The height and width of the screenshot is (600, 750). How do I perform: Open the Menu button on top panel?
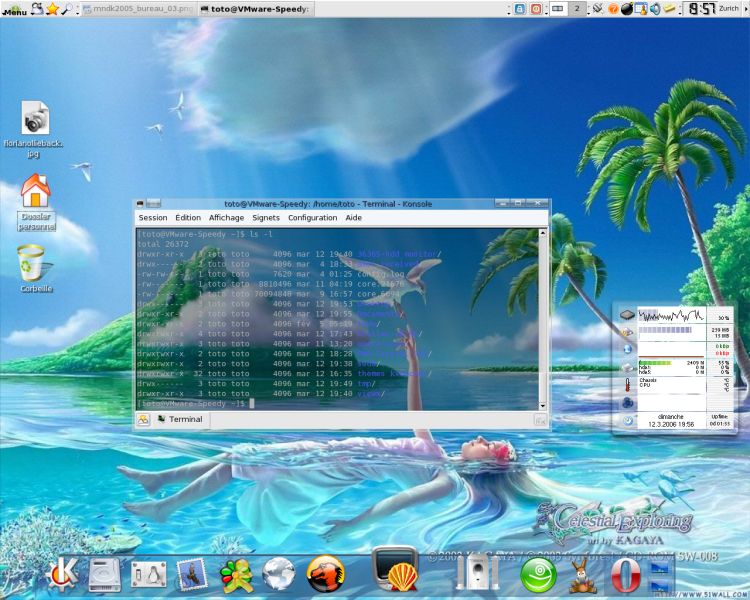(15, 9)
